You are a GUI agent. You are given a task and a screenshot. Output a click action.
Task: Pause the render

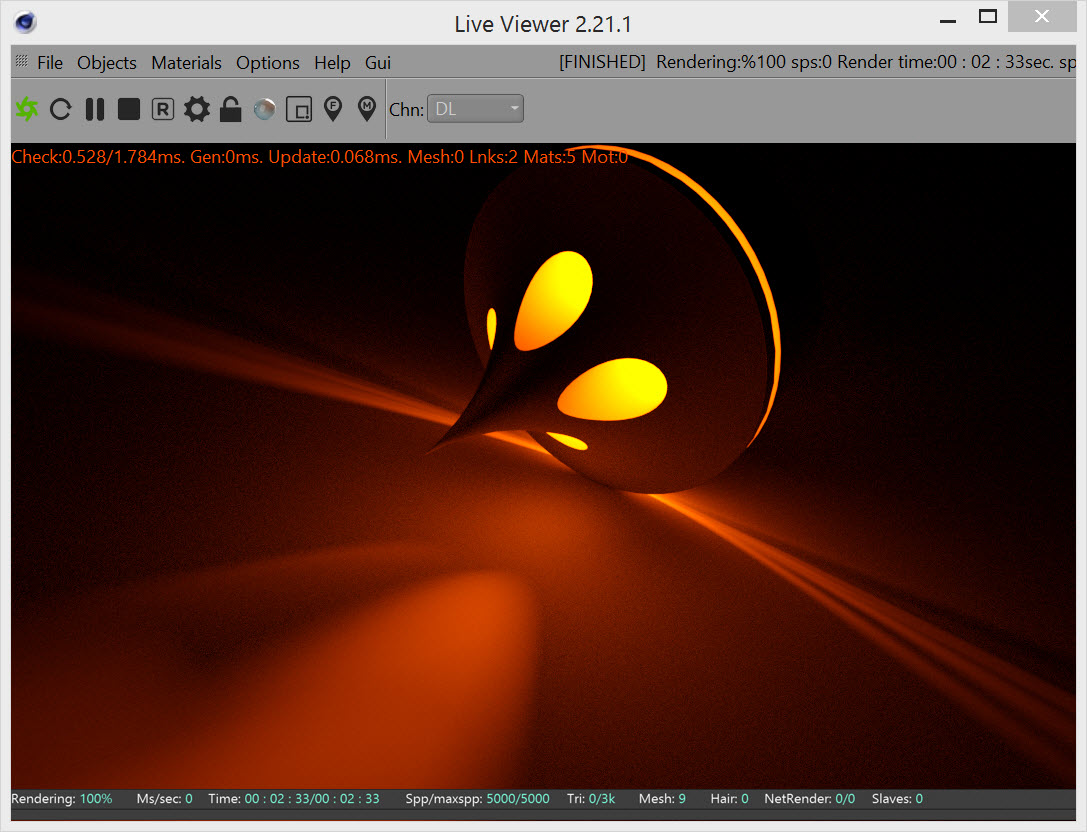tap(94, 109)
